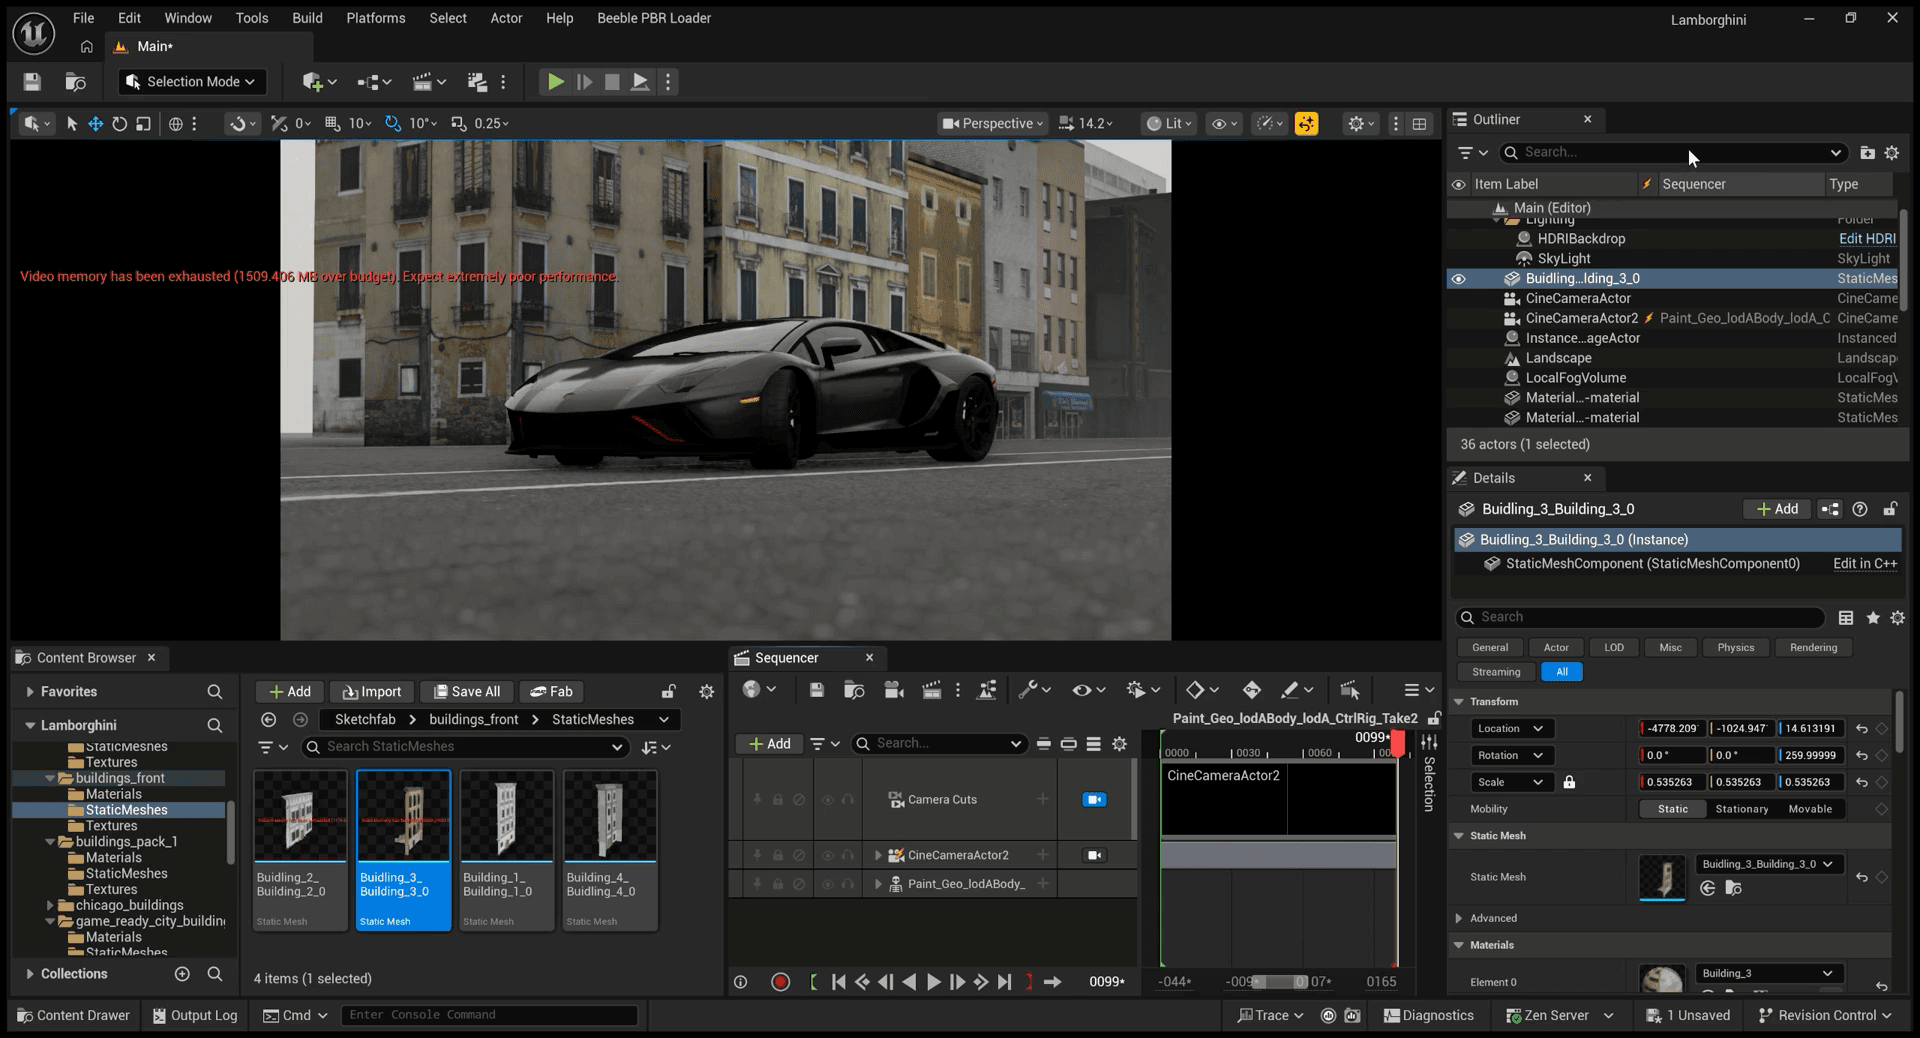
Task: Set Mobility to Stationary
Action: (x=1742, y=809)
